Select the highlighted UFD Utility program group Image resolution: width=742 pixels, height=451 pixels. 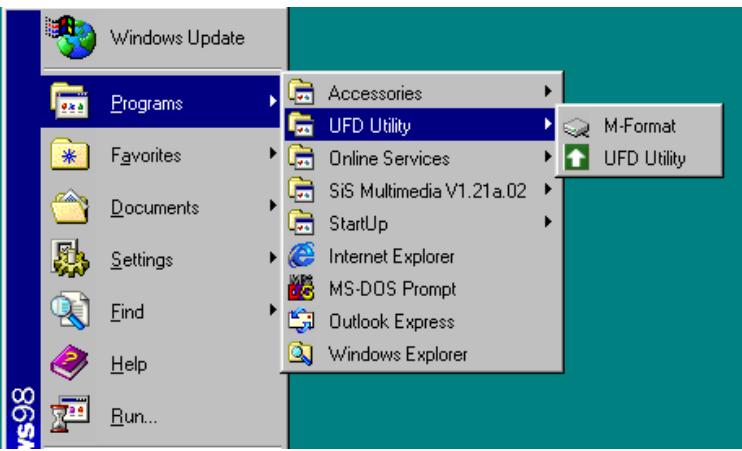(420, 124)
